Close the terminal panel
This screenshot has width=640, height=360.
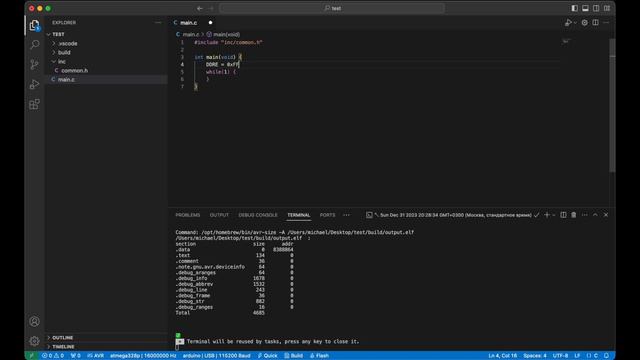[x=606, y=215]
